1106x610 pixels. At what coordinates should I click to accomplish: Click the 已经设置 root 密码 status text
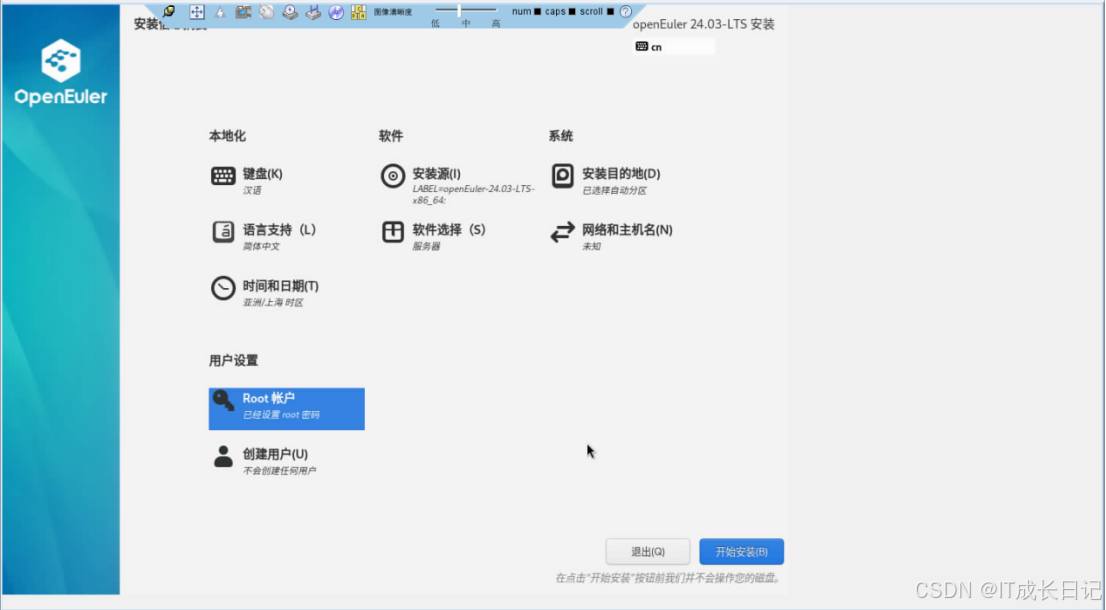281,415
